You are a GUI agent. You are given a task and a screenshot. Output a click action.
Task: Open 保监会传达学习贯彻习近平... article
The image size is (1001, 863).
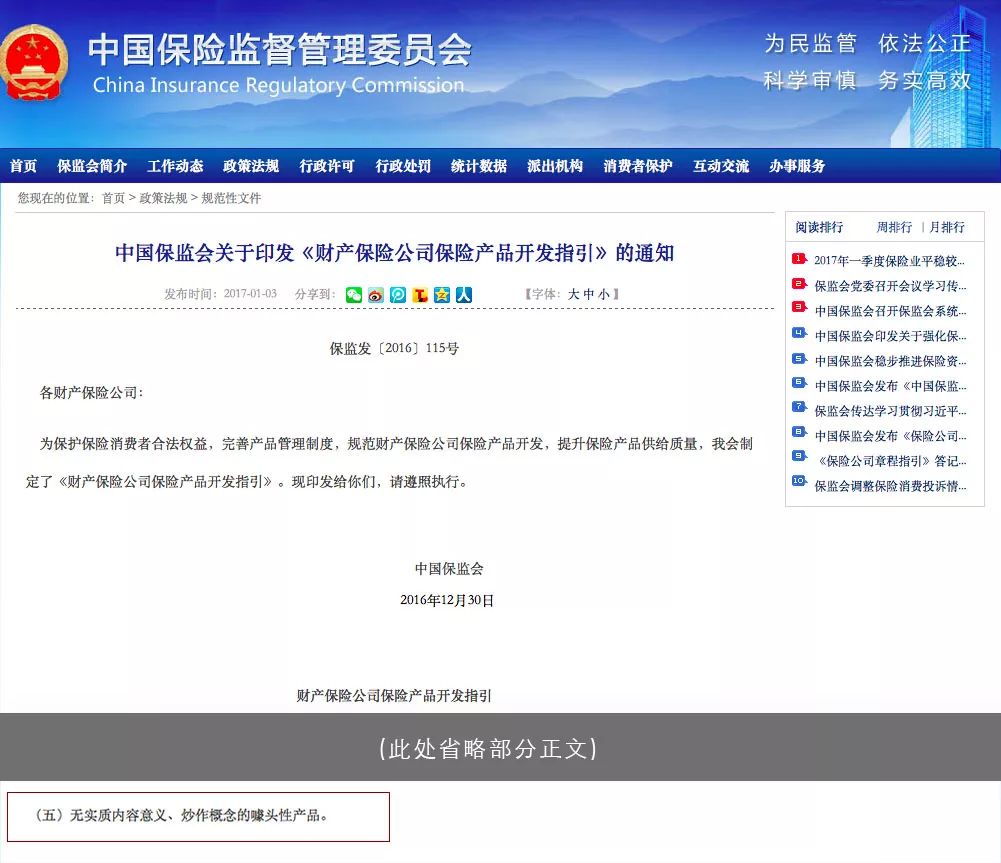point(890,410)
